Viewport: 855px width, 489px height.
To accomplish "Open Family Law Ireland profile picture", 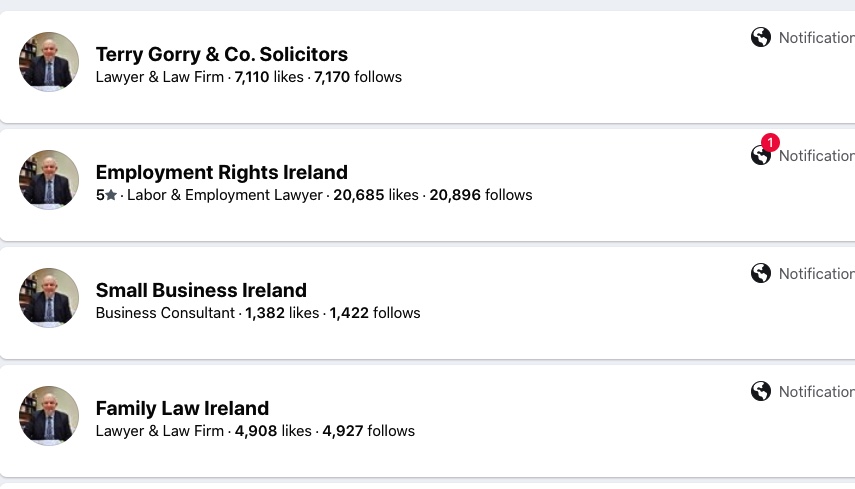I will (49, 415).
